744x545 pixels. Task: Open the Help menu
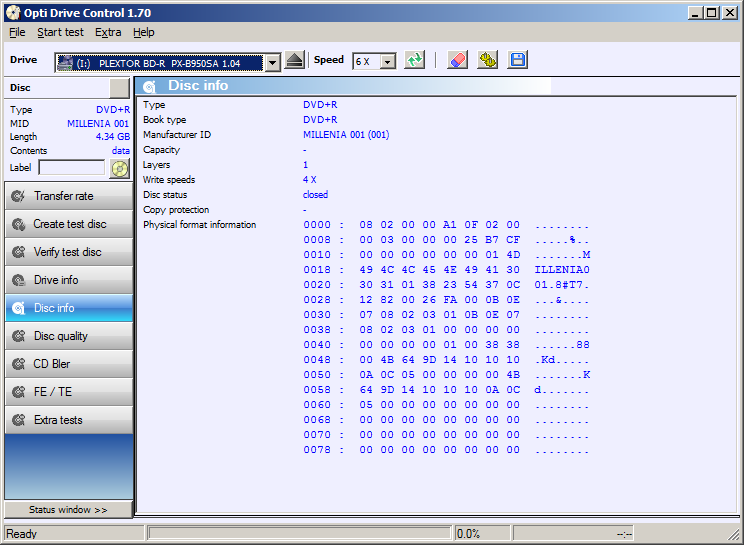pos(143,32)
